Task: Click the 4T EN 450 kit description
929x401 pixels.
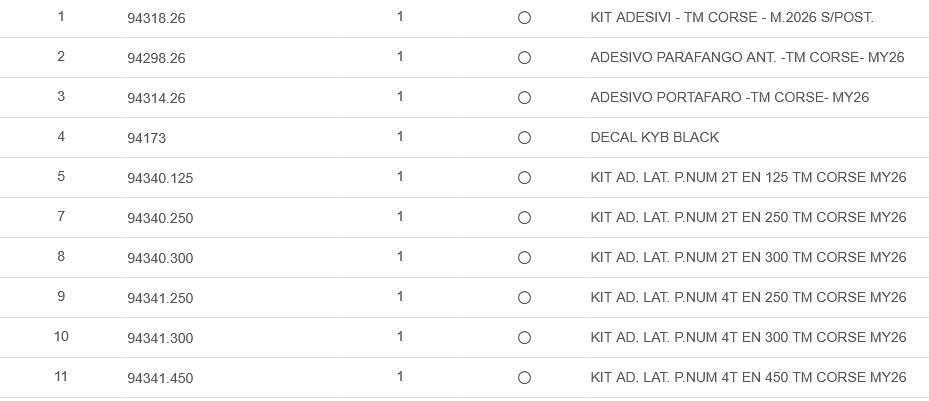Action: point(748,378)
